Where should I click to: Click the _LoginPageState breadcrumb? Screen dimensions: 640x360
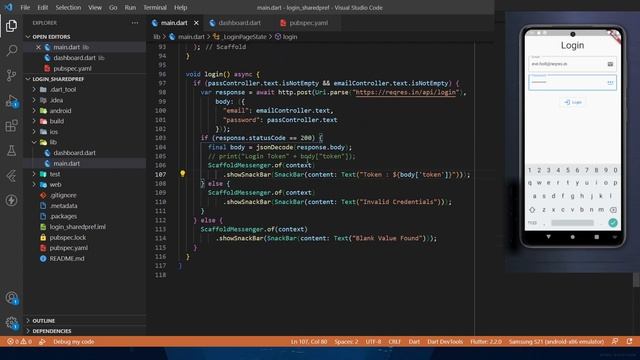point(244,37)
